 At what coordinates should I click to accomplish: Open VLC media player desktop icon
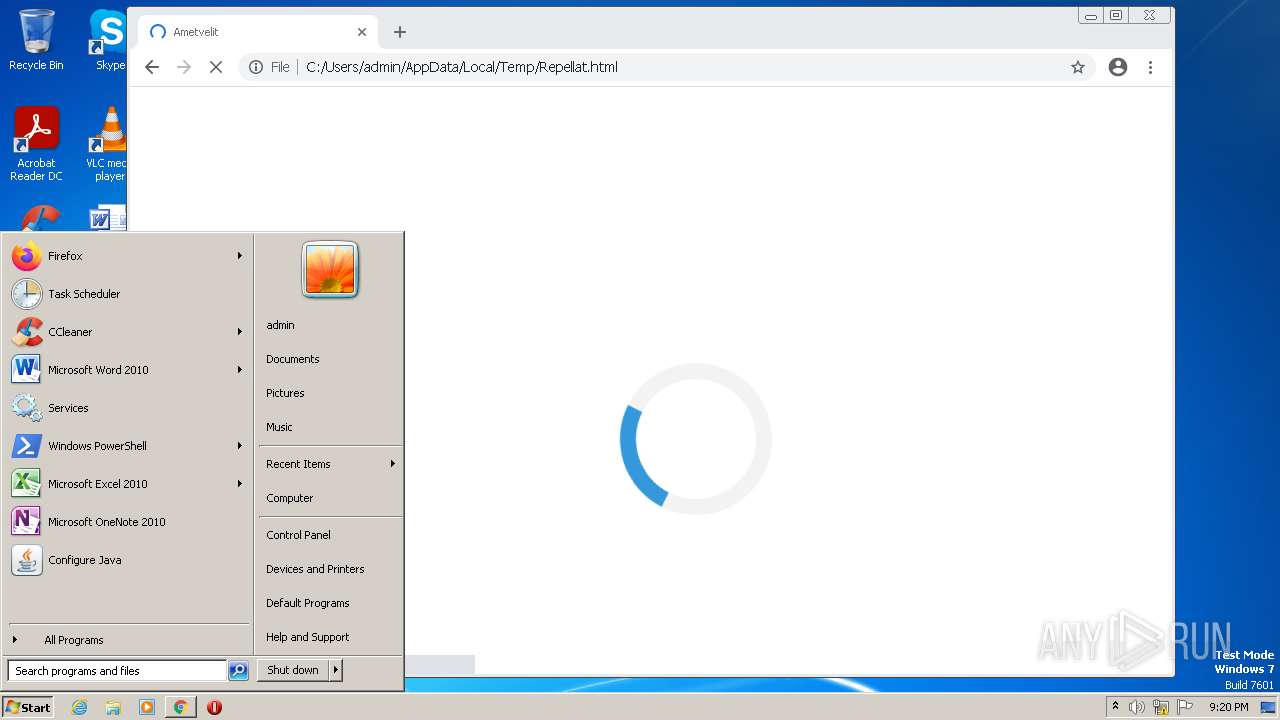[108, 144]
